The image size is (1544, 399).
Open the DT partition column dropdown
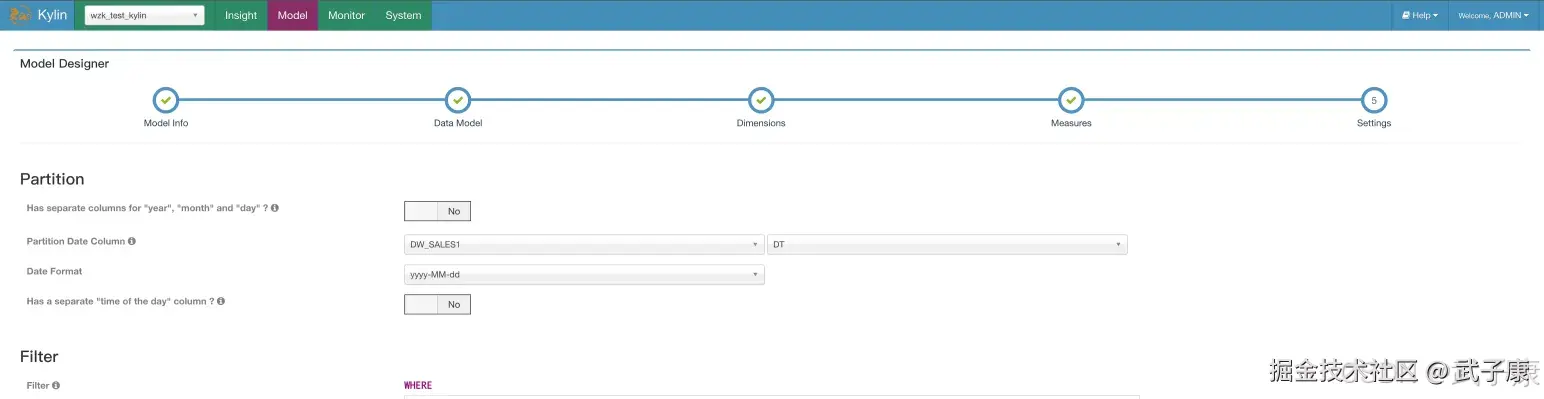tap(947, 244)
